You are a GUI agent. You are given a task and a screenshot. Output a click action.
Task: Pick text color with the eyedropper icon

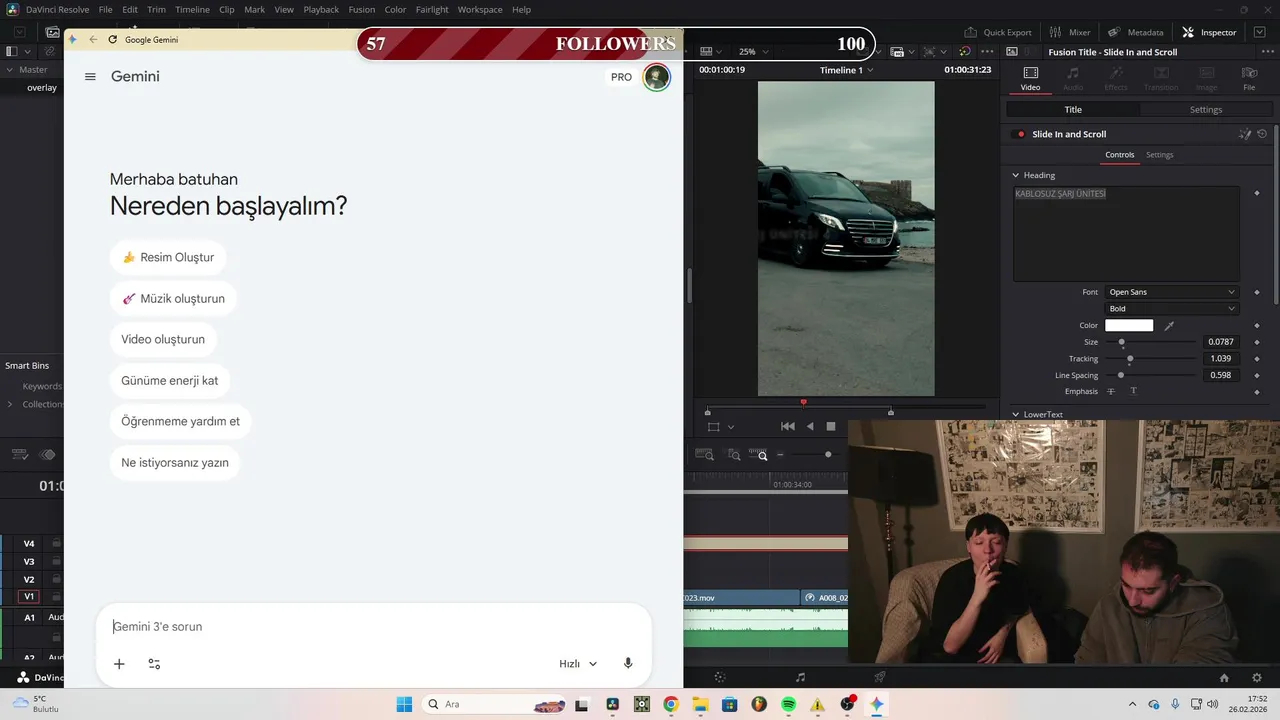pos(1169,325)
